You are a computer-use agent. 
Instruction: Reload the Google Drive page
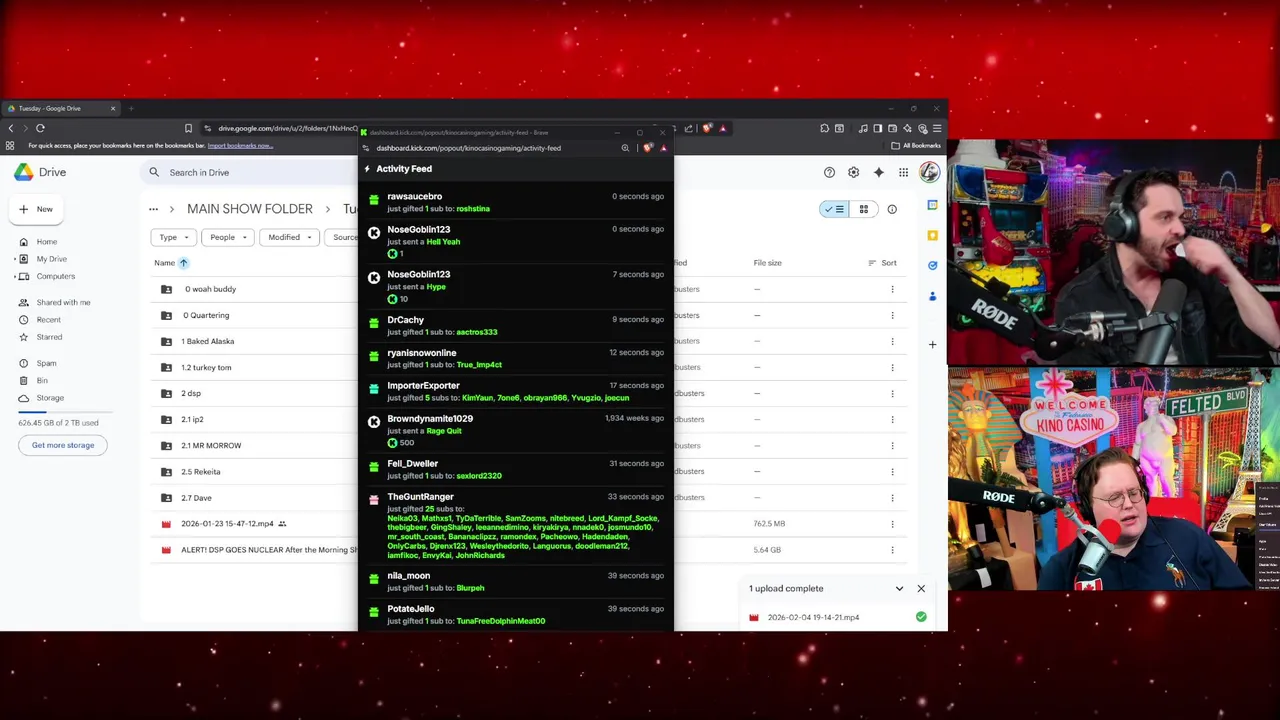coord(40,128)
